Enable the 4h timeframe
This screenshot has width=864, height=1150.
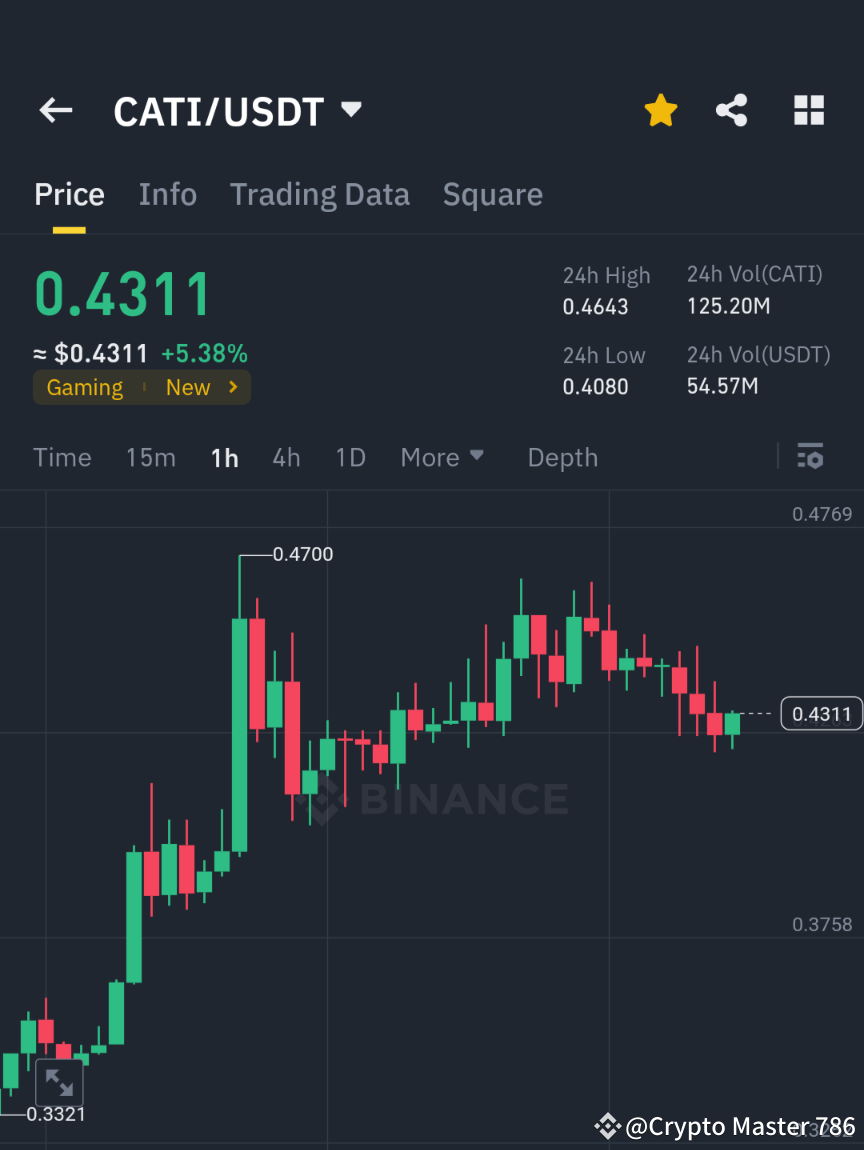point(286,457)
